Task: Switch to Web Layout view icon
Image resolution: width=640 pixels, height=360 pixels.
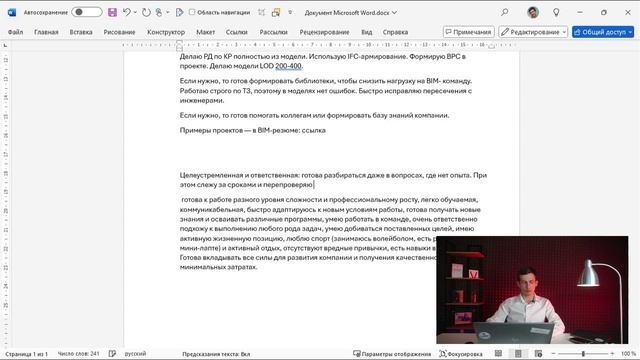Action: click(538, 353)
